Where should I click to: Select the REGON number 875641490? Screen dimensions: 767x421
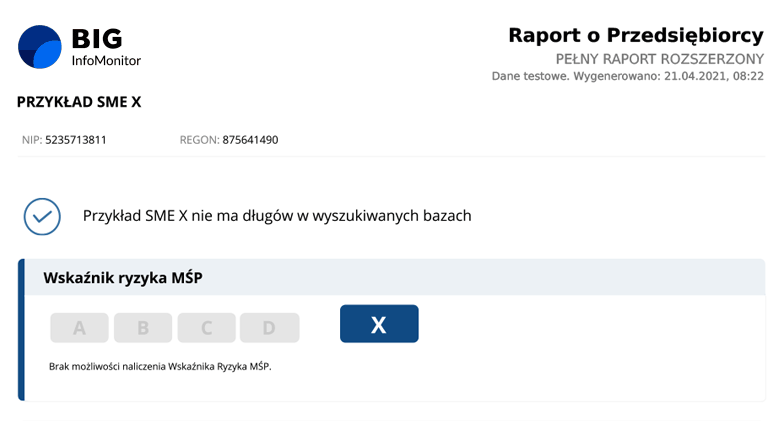[x=250, y=140]
